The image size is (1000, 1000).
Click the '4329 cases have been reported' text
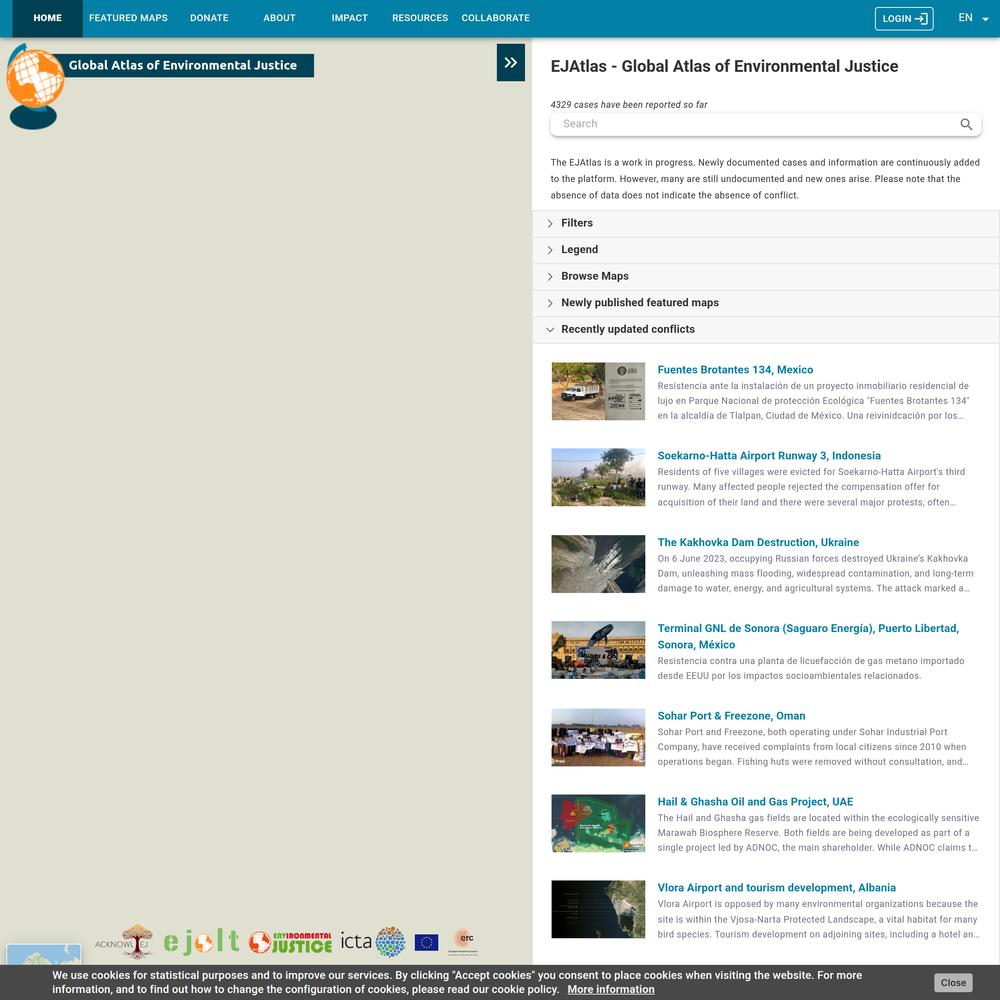tap(629, 105)
